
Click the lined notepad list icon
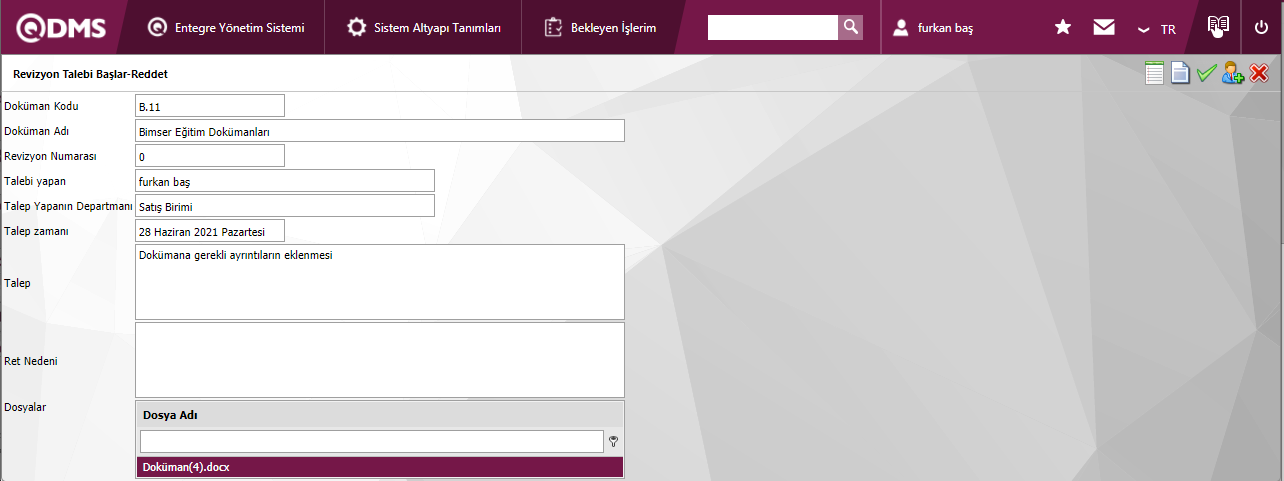pos(1155,73)
